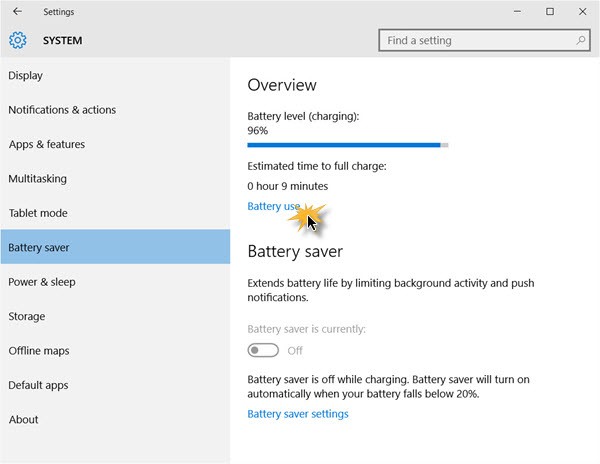Click the search magnifier icon

(580, 40)
